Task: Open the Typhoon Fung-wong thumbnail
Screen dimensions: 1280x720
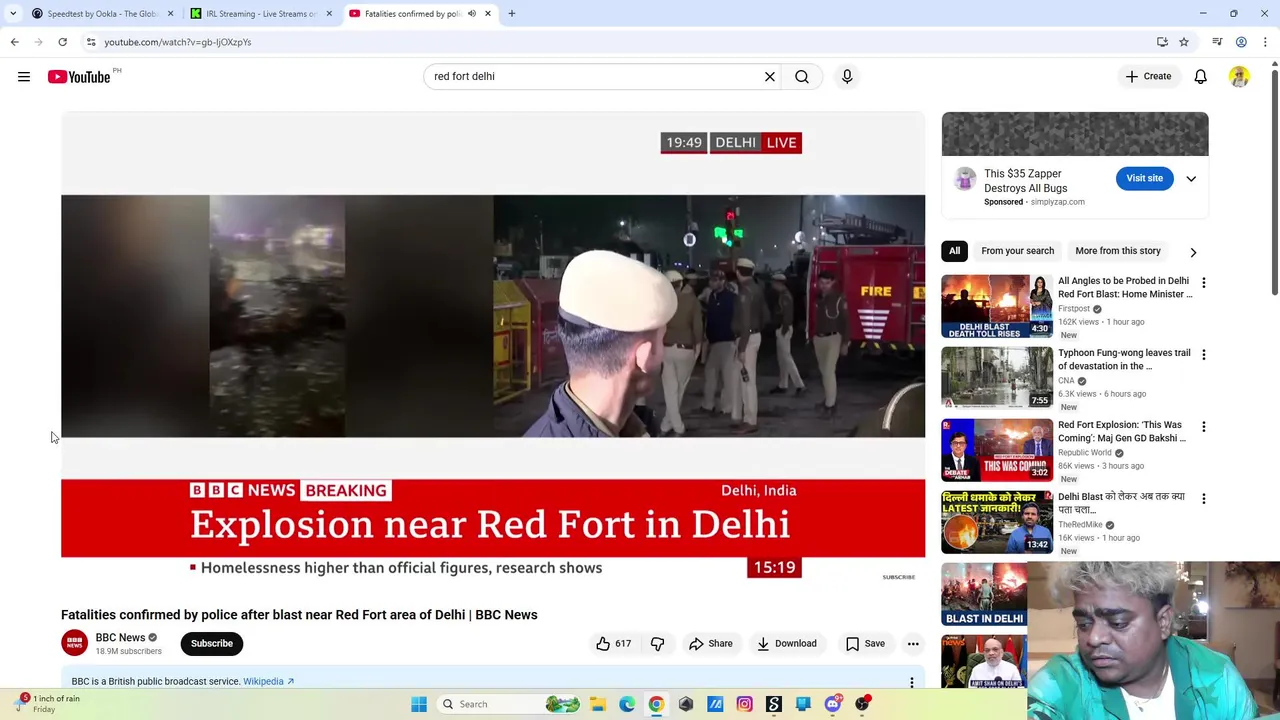Action: 996,378
